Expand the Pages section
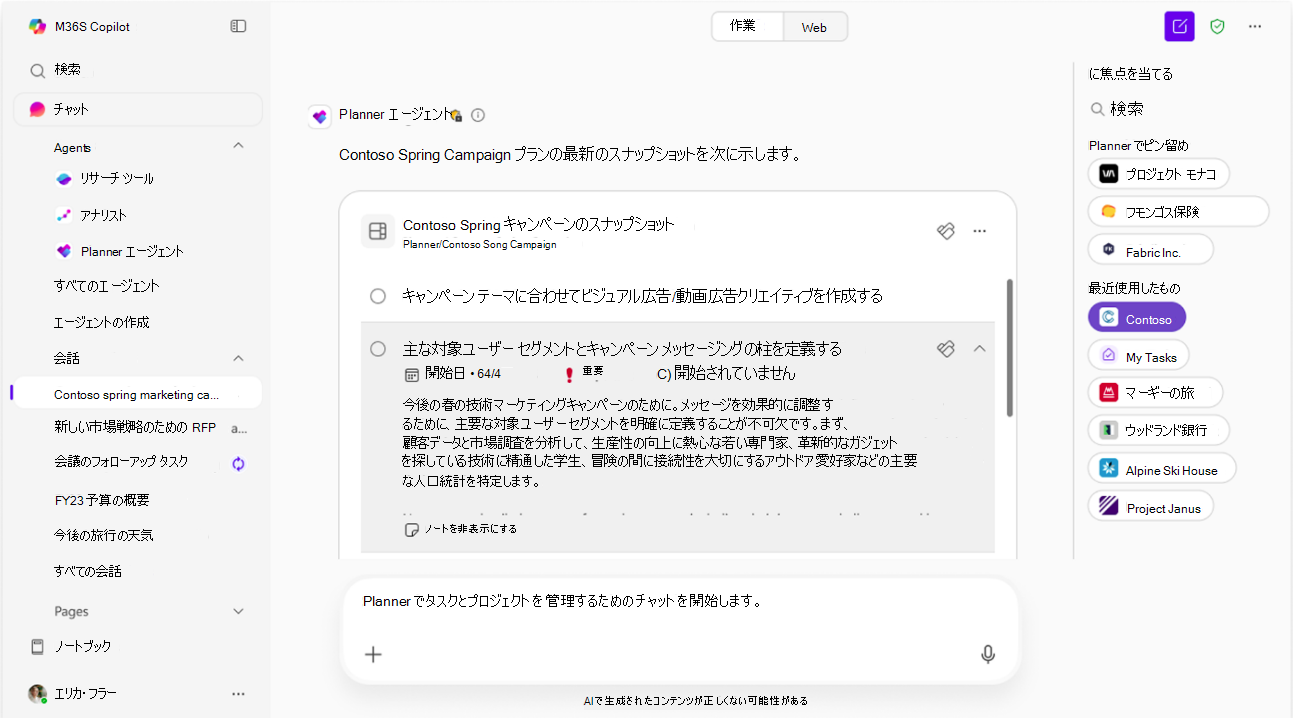Image resolution: width=1293 pixels, height=718 pixels. [238, 611]
